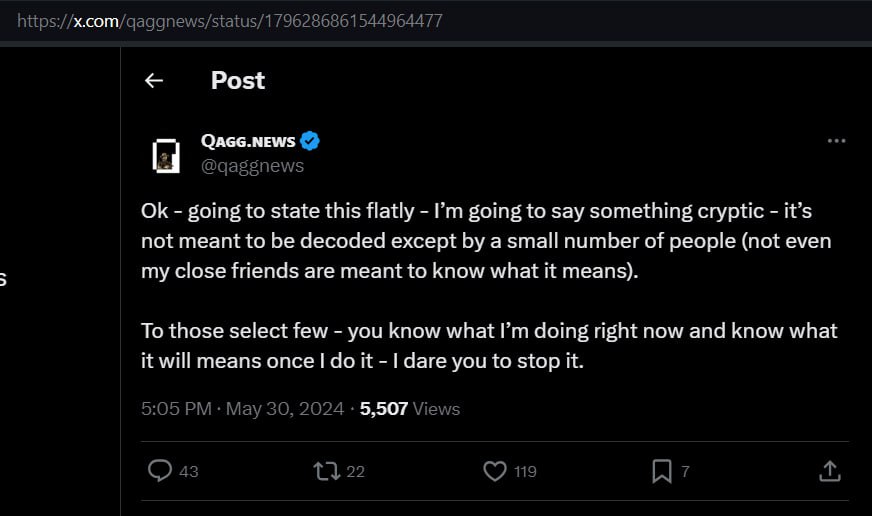
Task: Go back using the left arrow
Action: (x=154, y=81)
